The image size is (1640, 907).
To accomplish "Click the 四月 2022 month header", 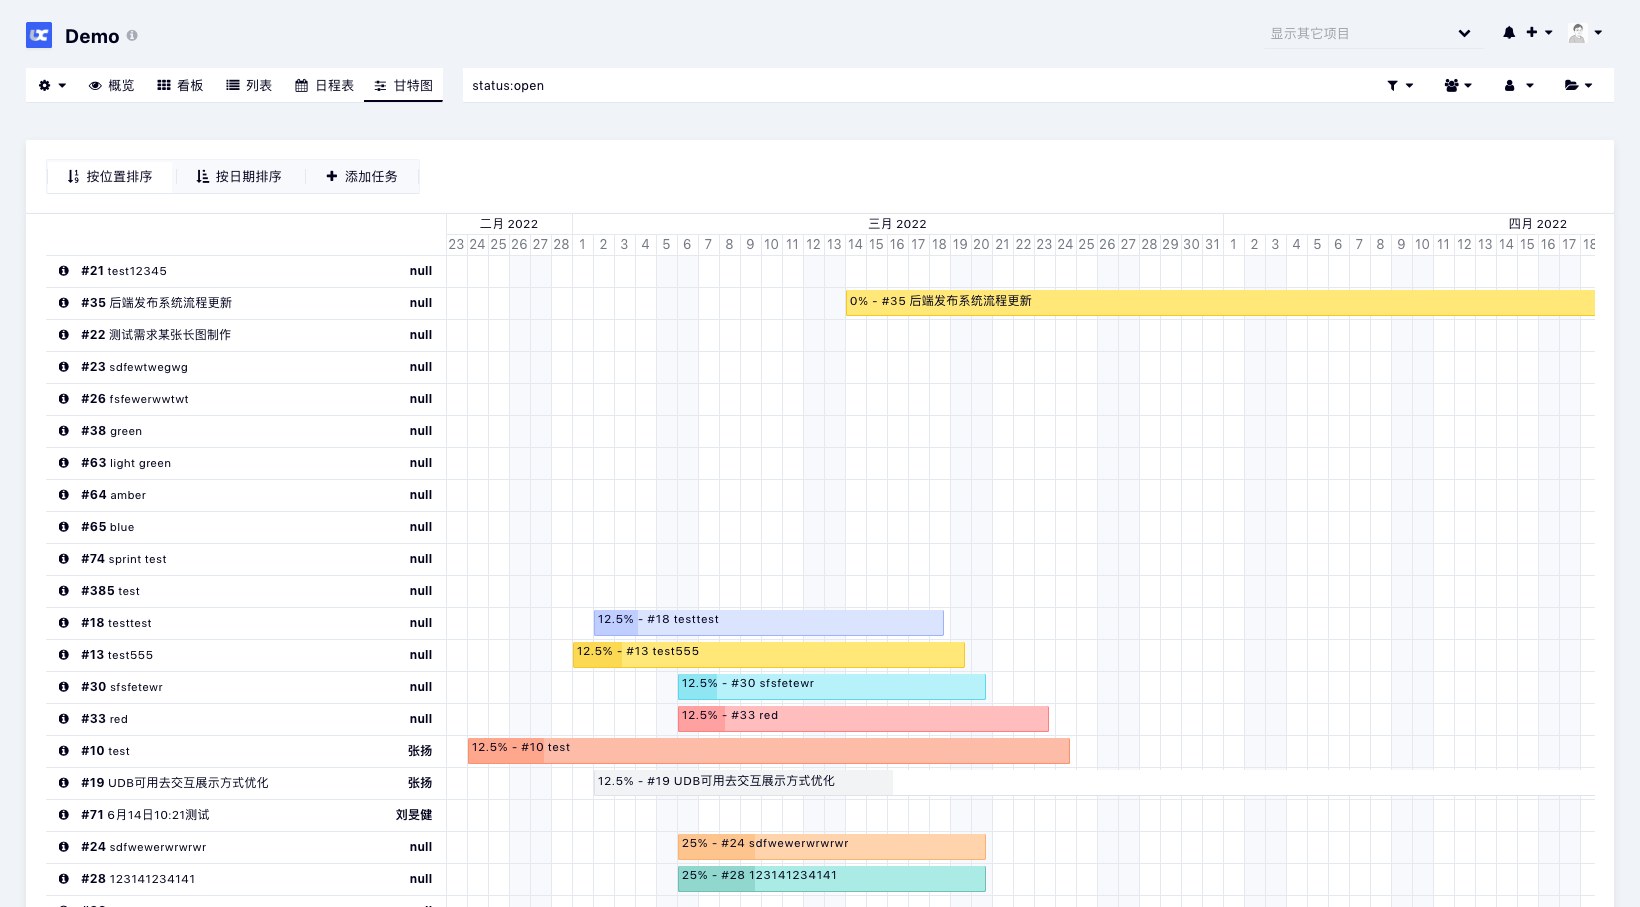I will tap(1538, 224).
